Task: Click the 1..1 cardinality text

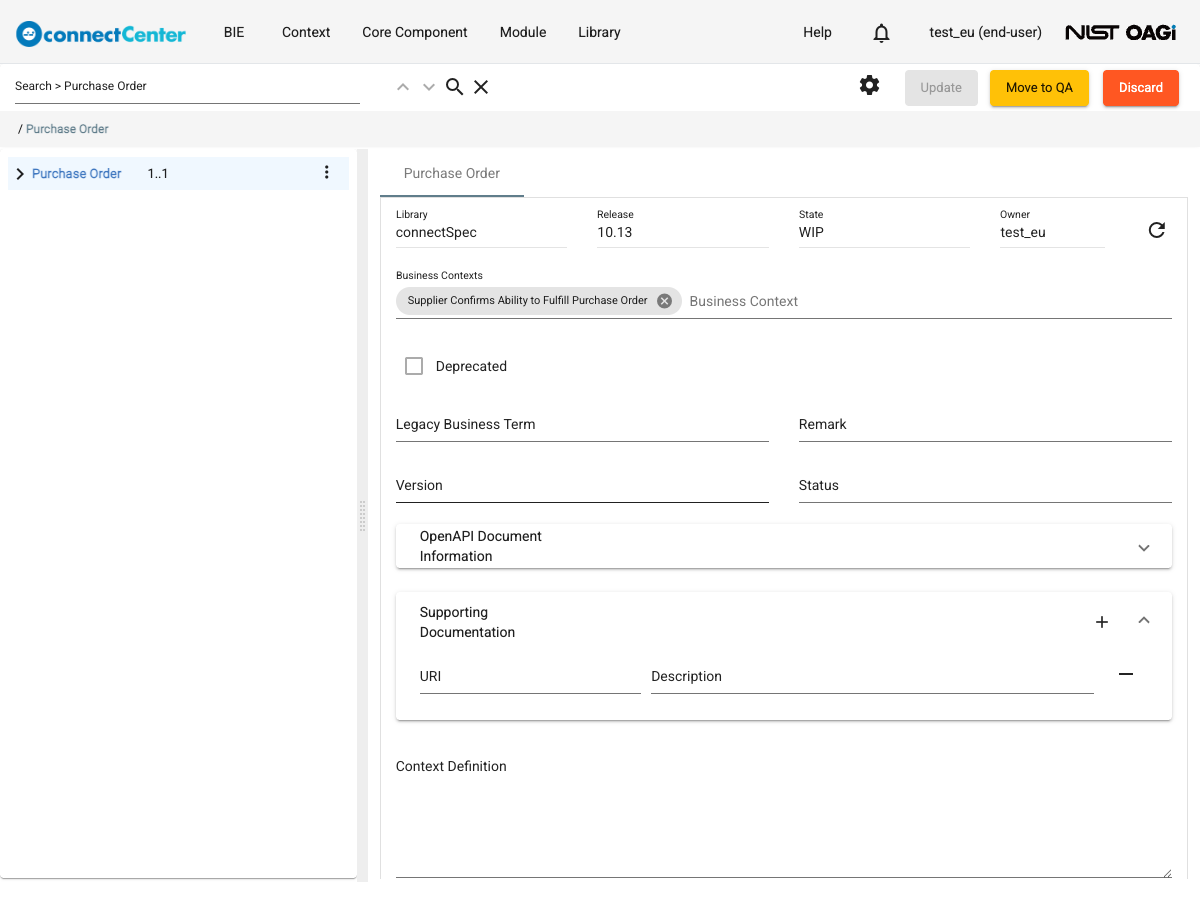Action: tap(158, 173)
